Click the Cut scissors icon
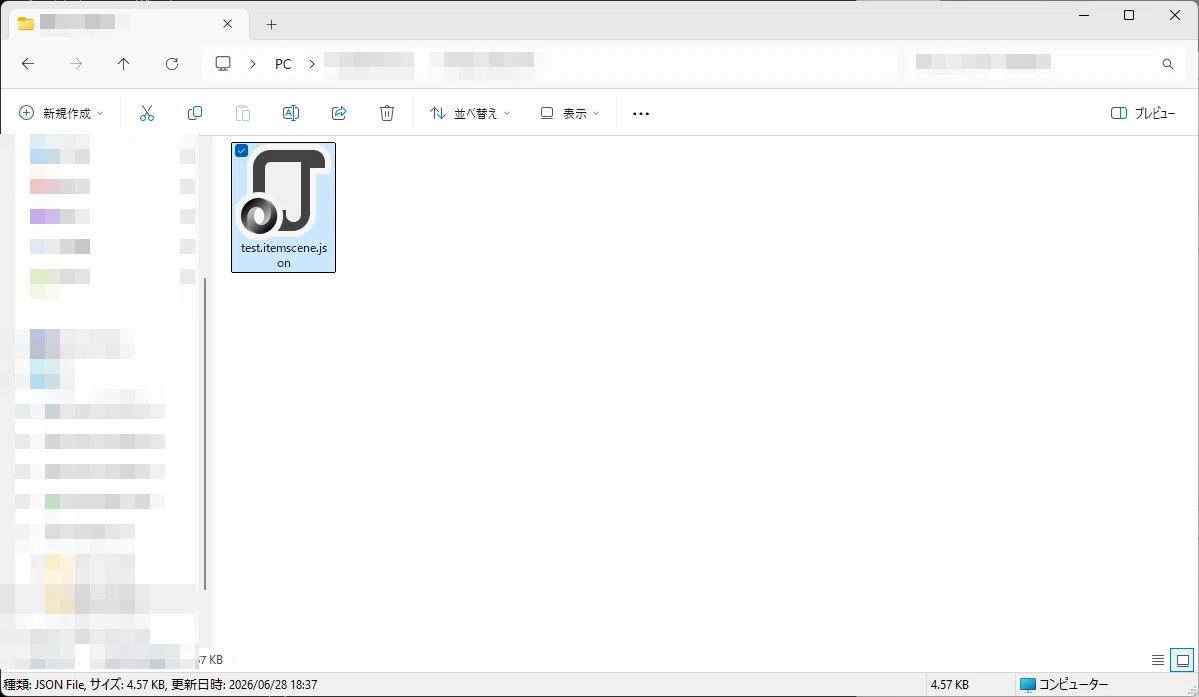Viewport: 1199px width, 697px height. [147, 113]
